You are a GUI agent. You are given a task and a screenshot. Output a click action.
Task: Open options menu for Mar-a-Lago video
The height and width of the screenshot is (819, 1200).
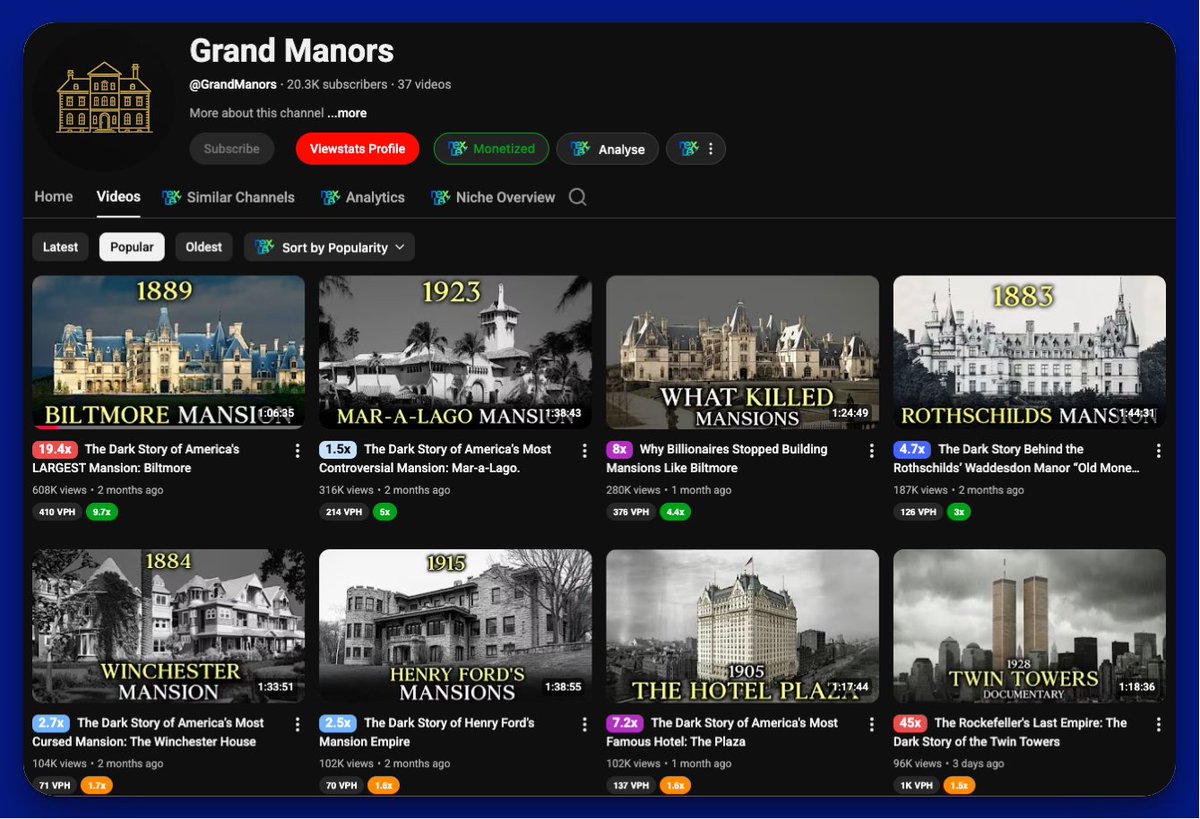585,451
